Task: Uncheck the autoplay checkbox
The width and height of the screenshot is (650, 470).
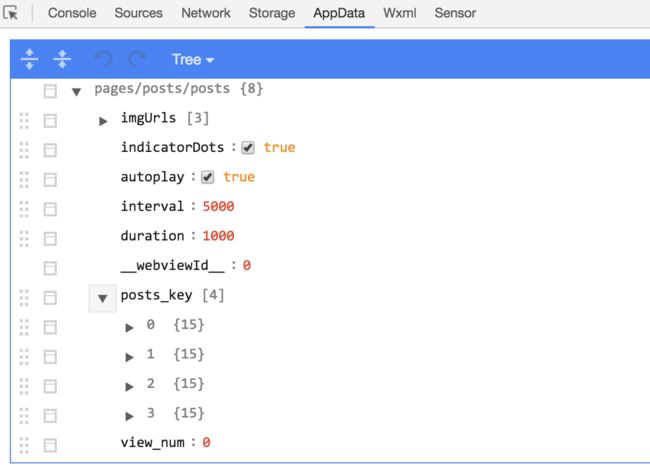Action: tap(207, 177)
